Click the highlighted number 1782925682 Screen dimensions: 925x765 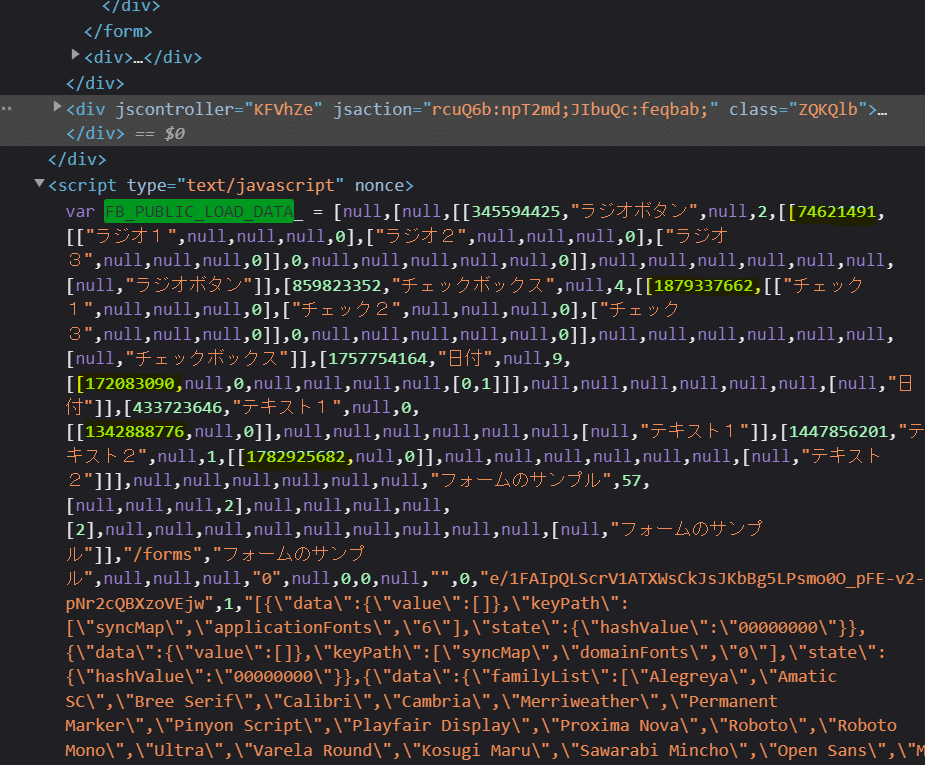pos(295,457)
